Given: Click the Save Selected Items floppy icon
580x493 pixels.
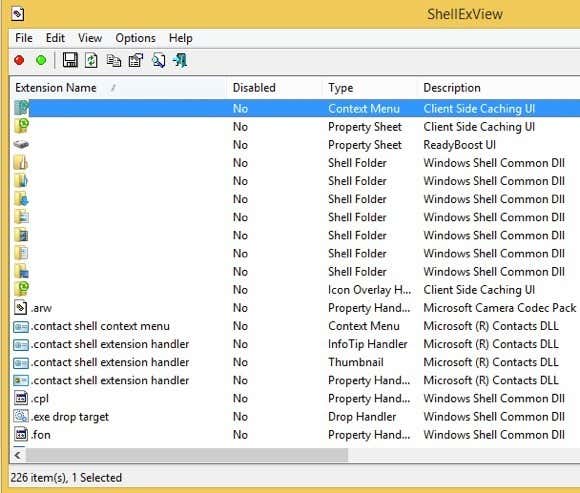Looking at the screenshot, I should pyautogui.click(x=70, y=60).
